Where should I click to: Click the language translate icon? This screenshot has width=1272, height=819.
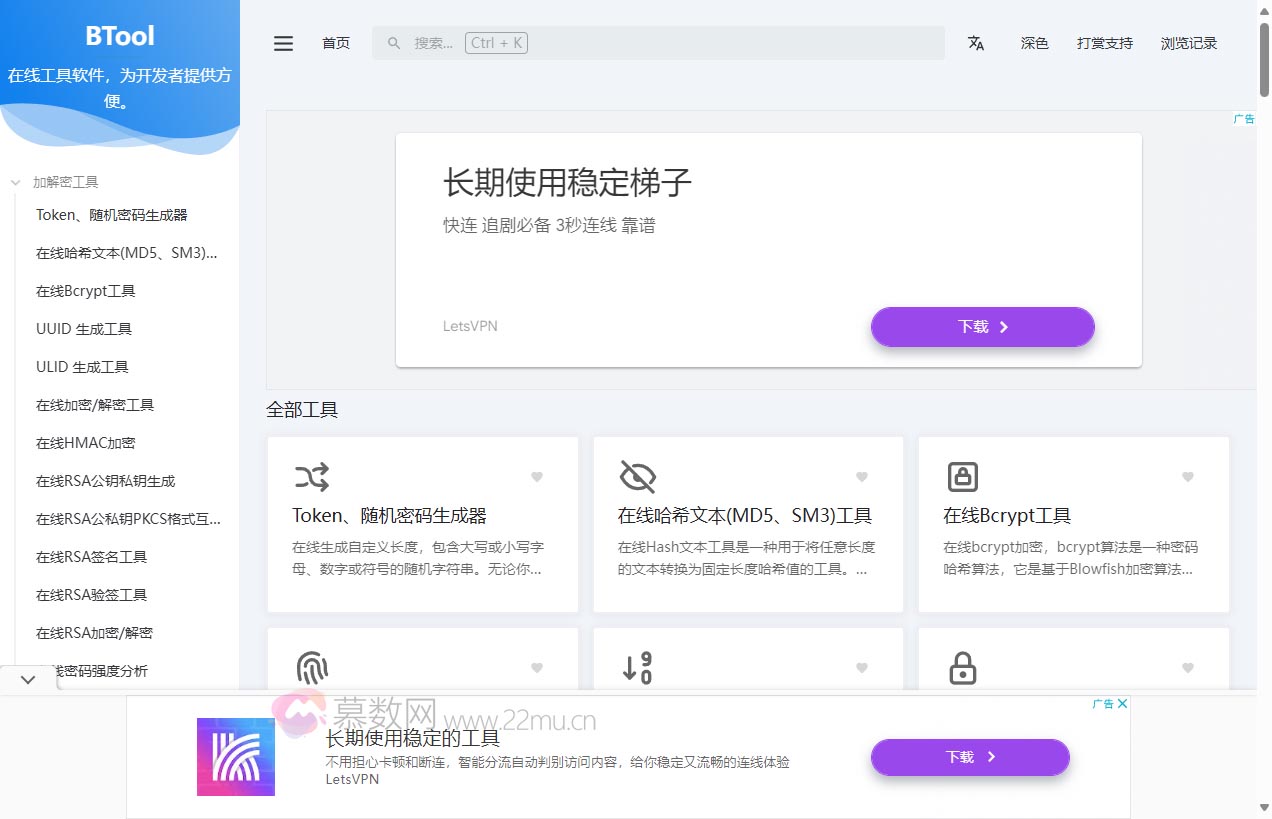976,43
